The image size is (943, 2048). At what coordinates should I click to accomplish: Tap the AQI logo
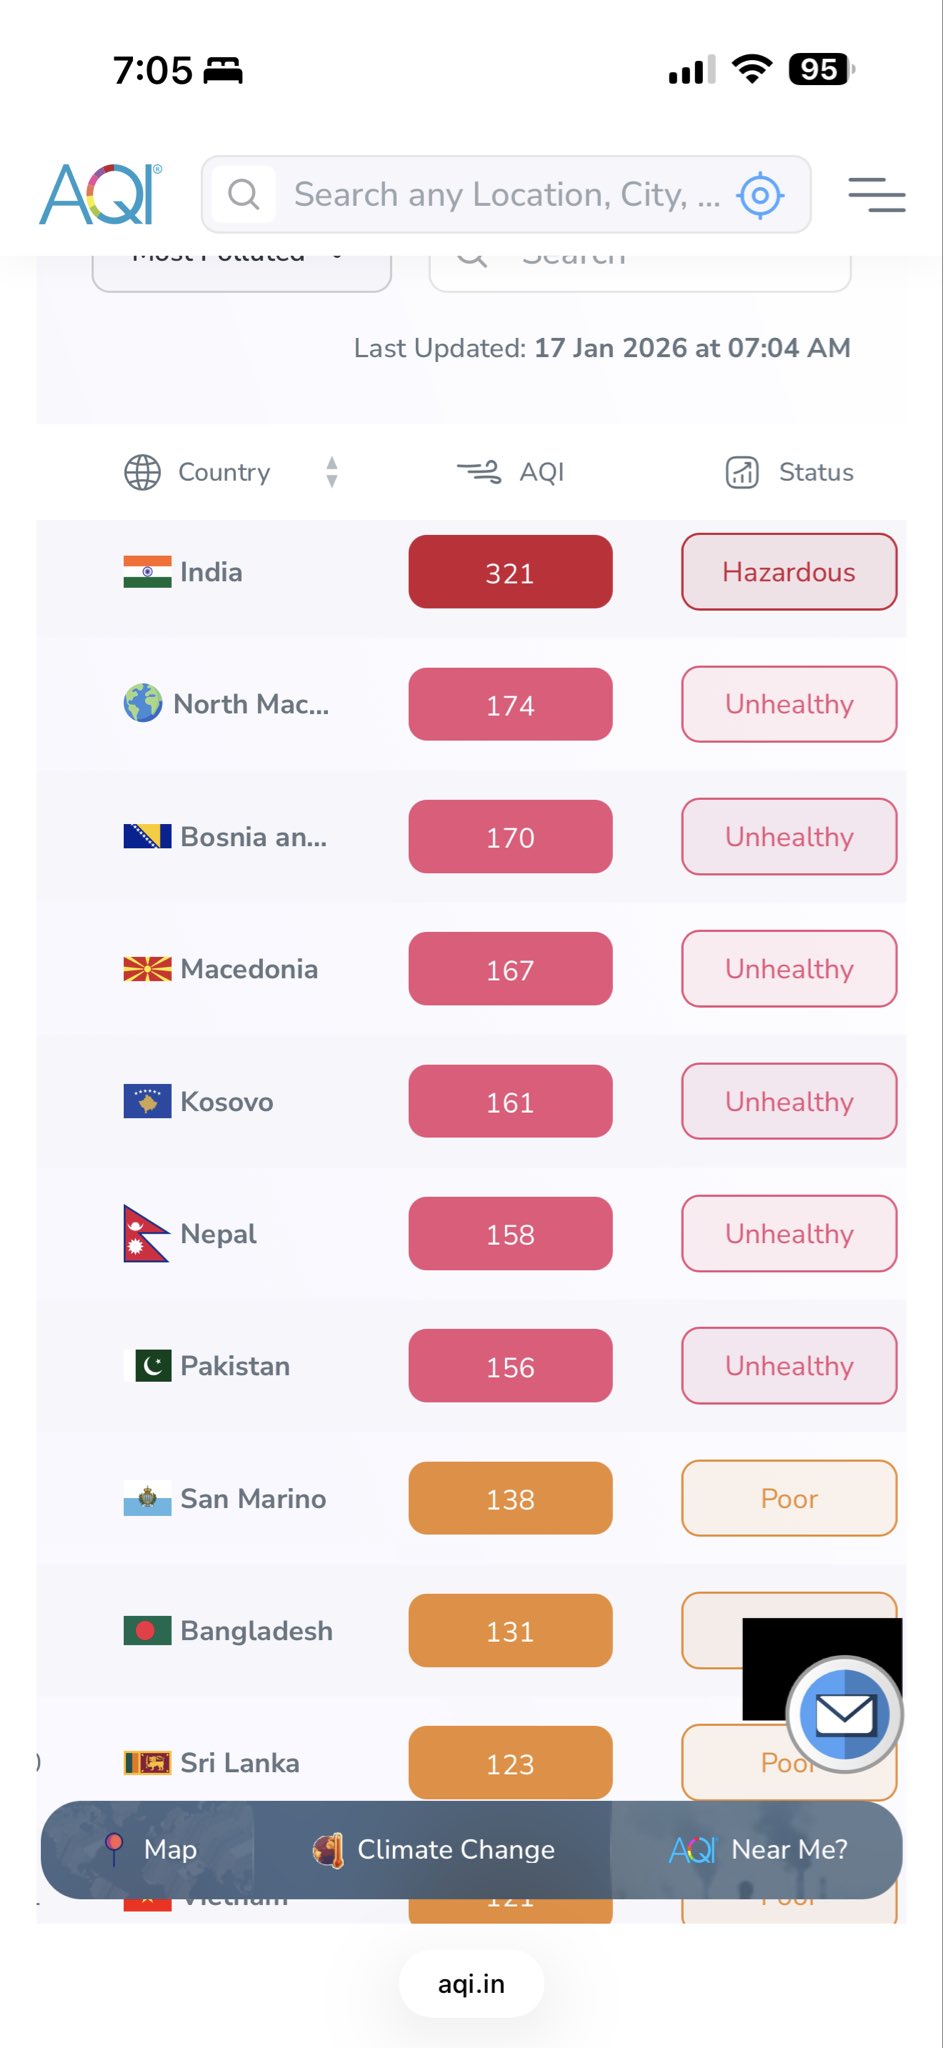coord(100,194)
